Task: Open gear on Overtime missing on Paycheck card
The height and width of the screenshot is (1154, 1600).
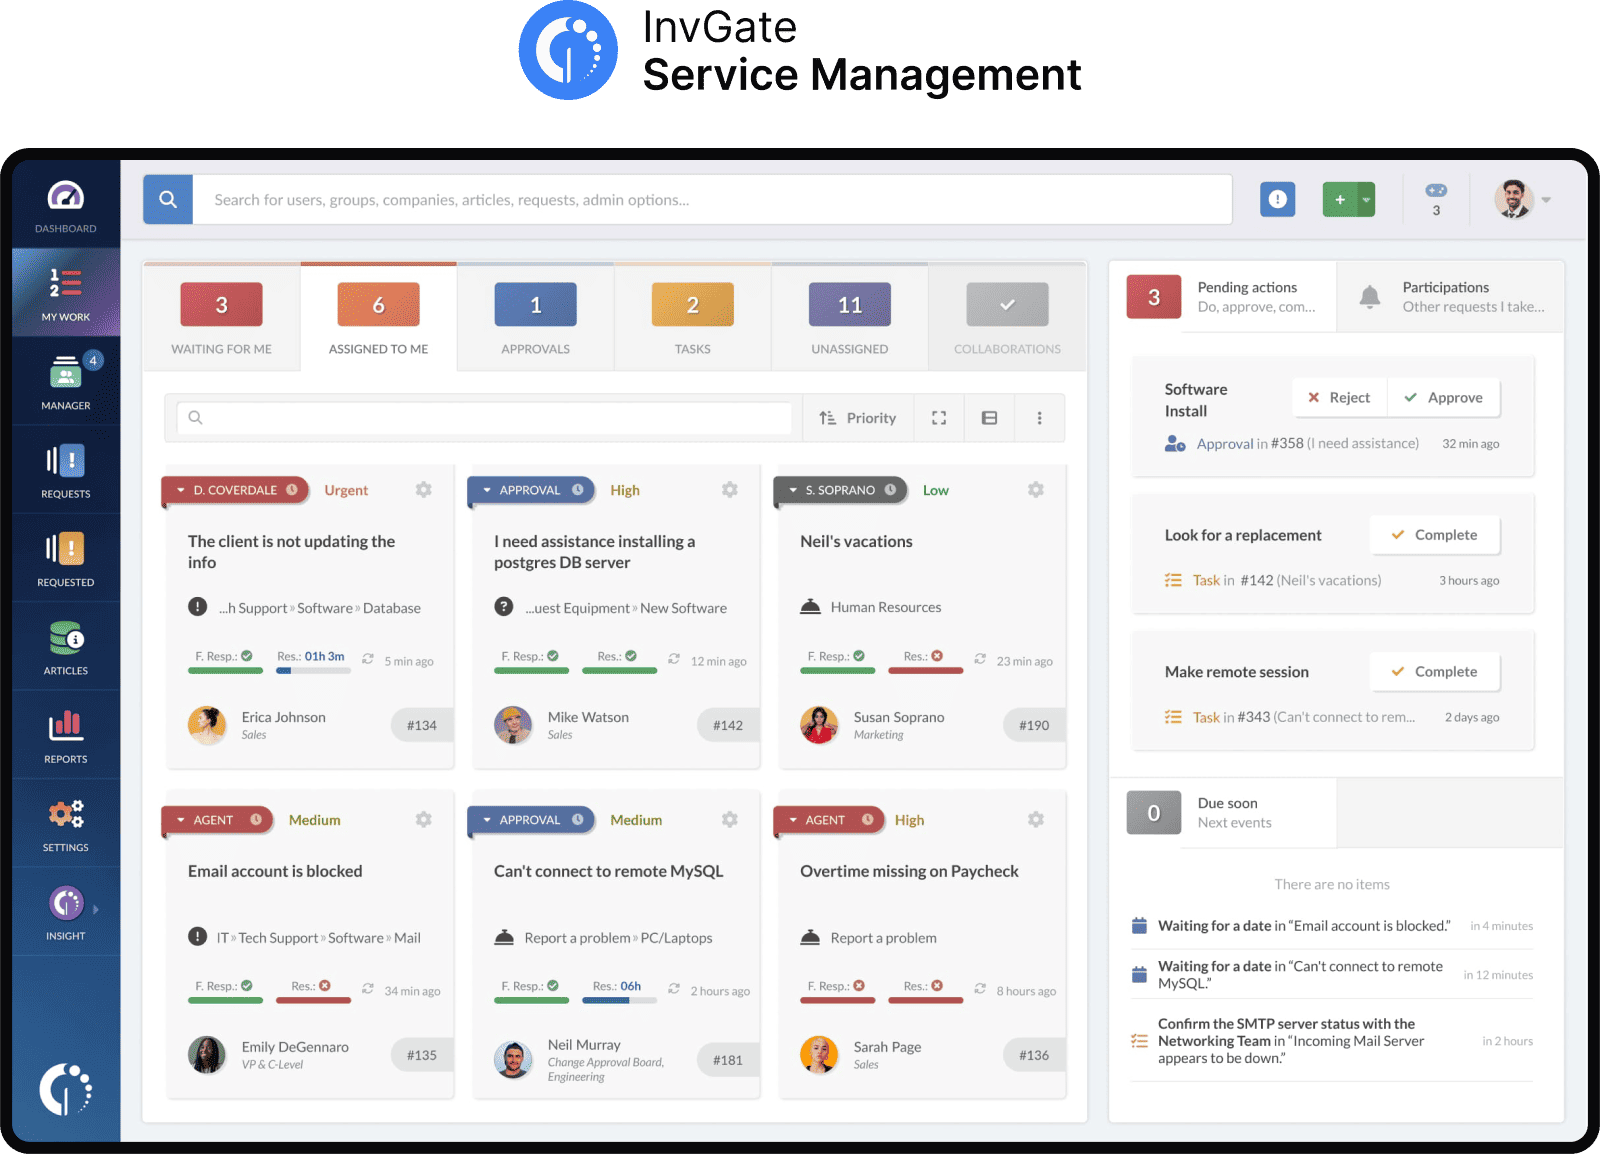Action: tap(1036, 820)
